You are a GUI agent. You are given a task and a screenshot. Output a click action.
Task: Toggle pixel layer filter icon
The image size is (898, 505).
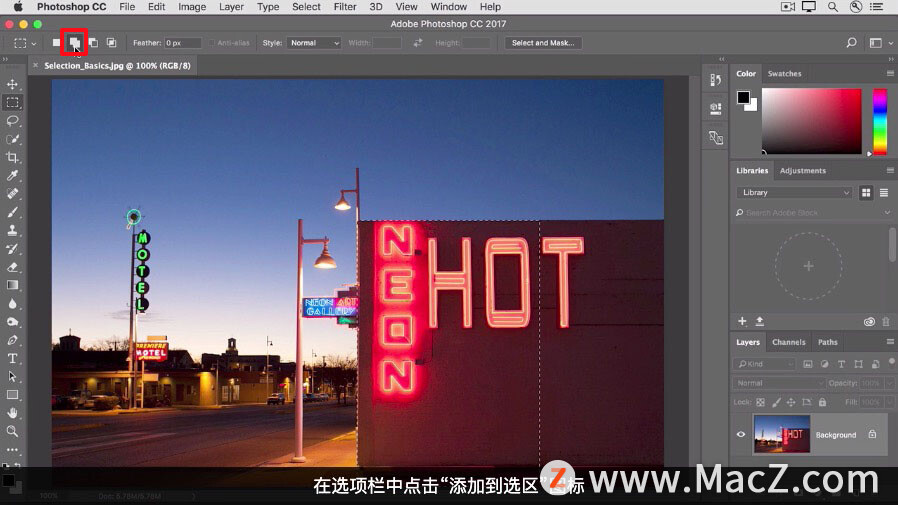pyautogui.click(x=808, y=364)
